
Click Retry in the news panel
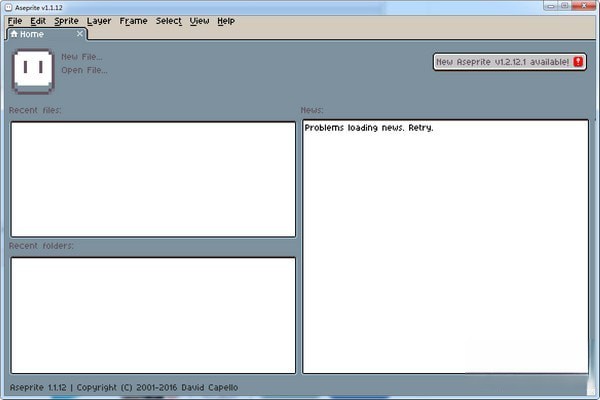coord(421,128)
